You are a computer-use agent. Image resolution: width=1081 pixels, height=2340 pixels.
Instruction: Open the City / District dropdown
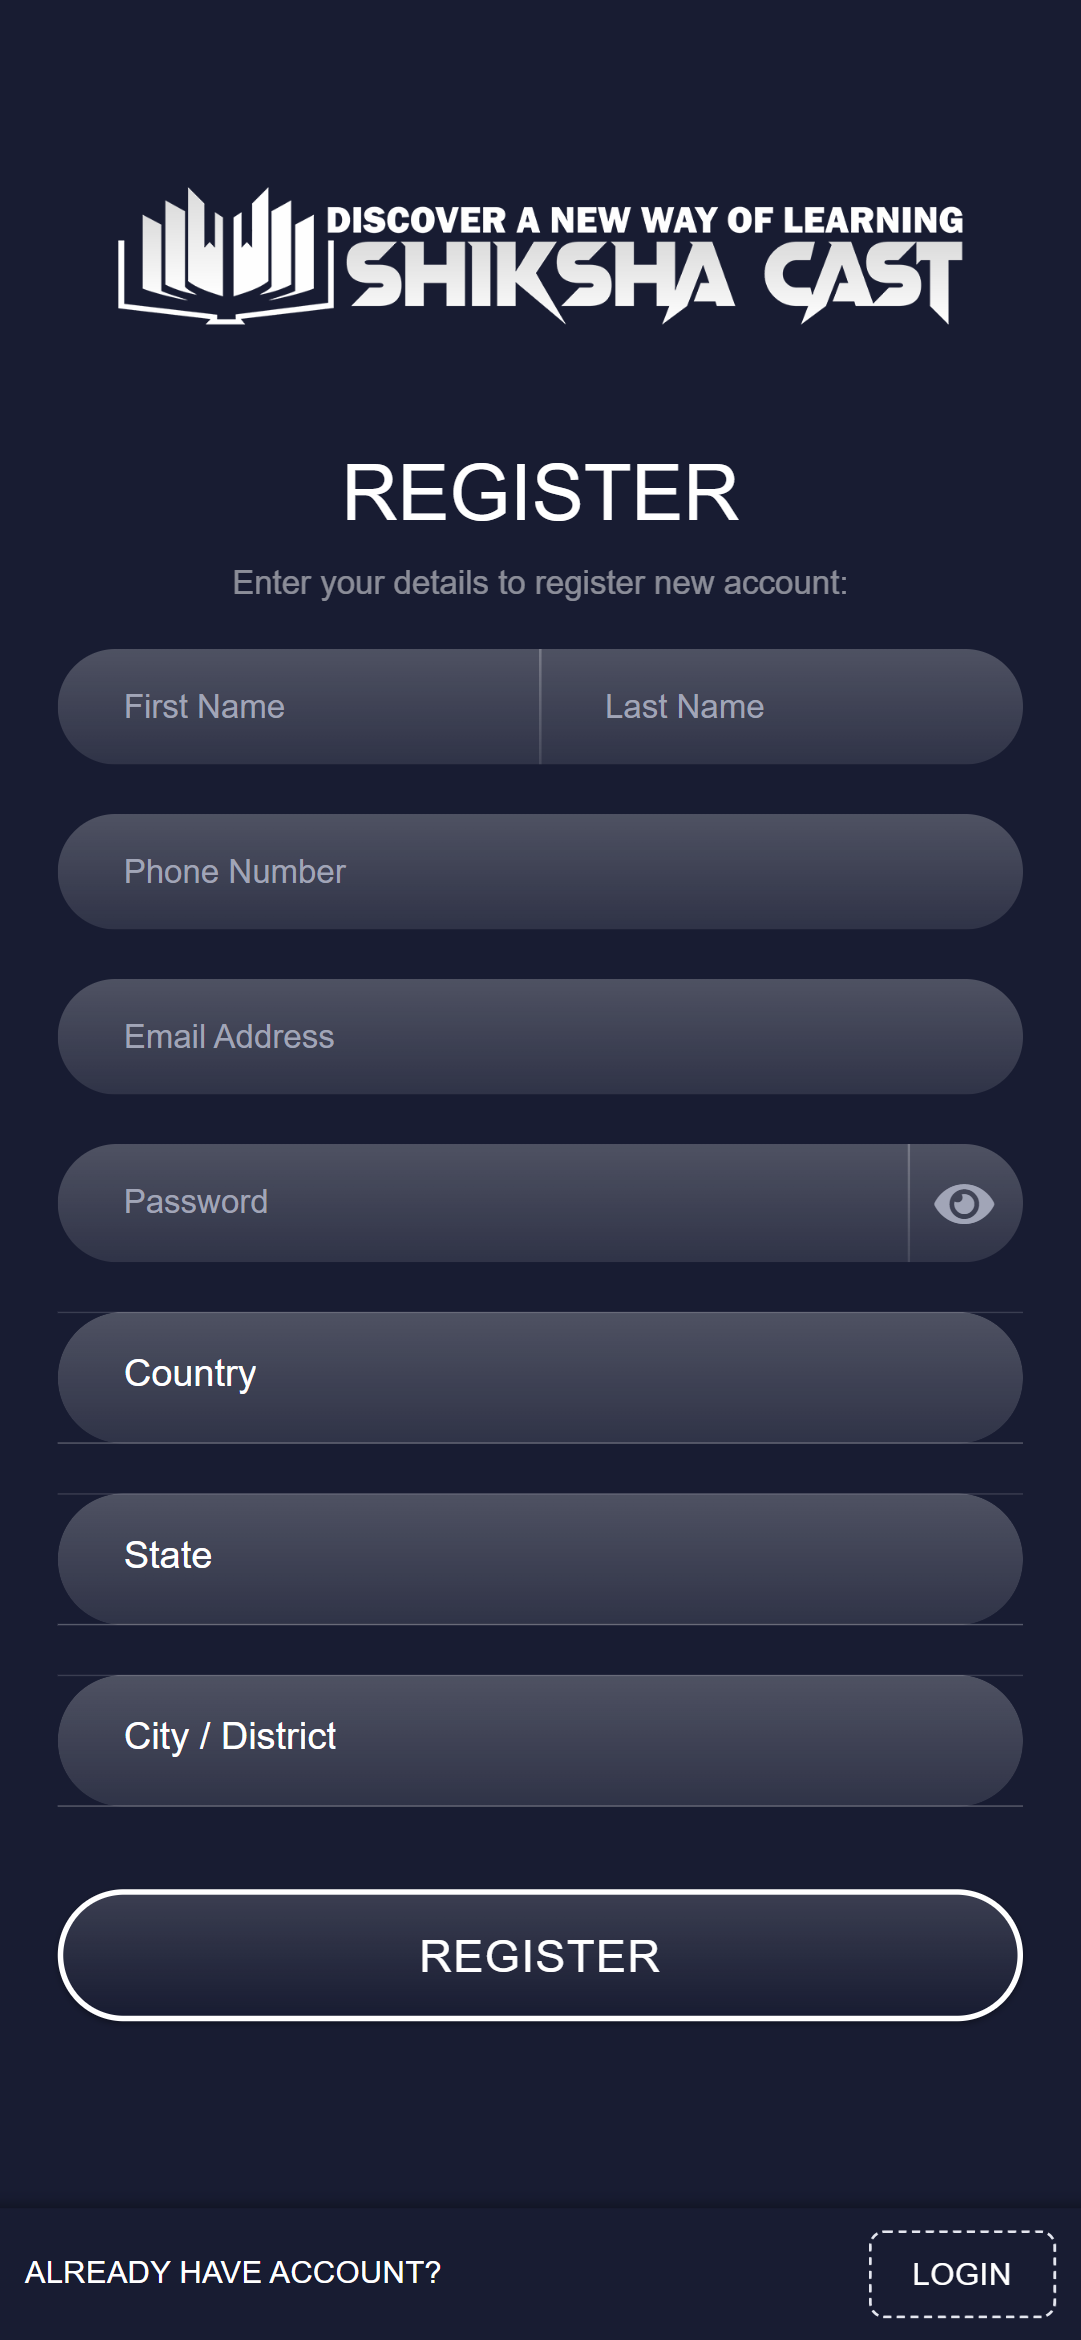coord(540,1740)
